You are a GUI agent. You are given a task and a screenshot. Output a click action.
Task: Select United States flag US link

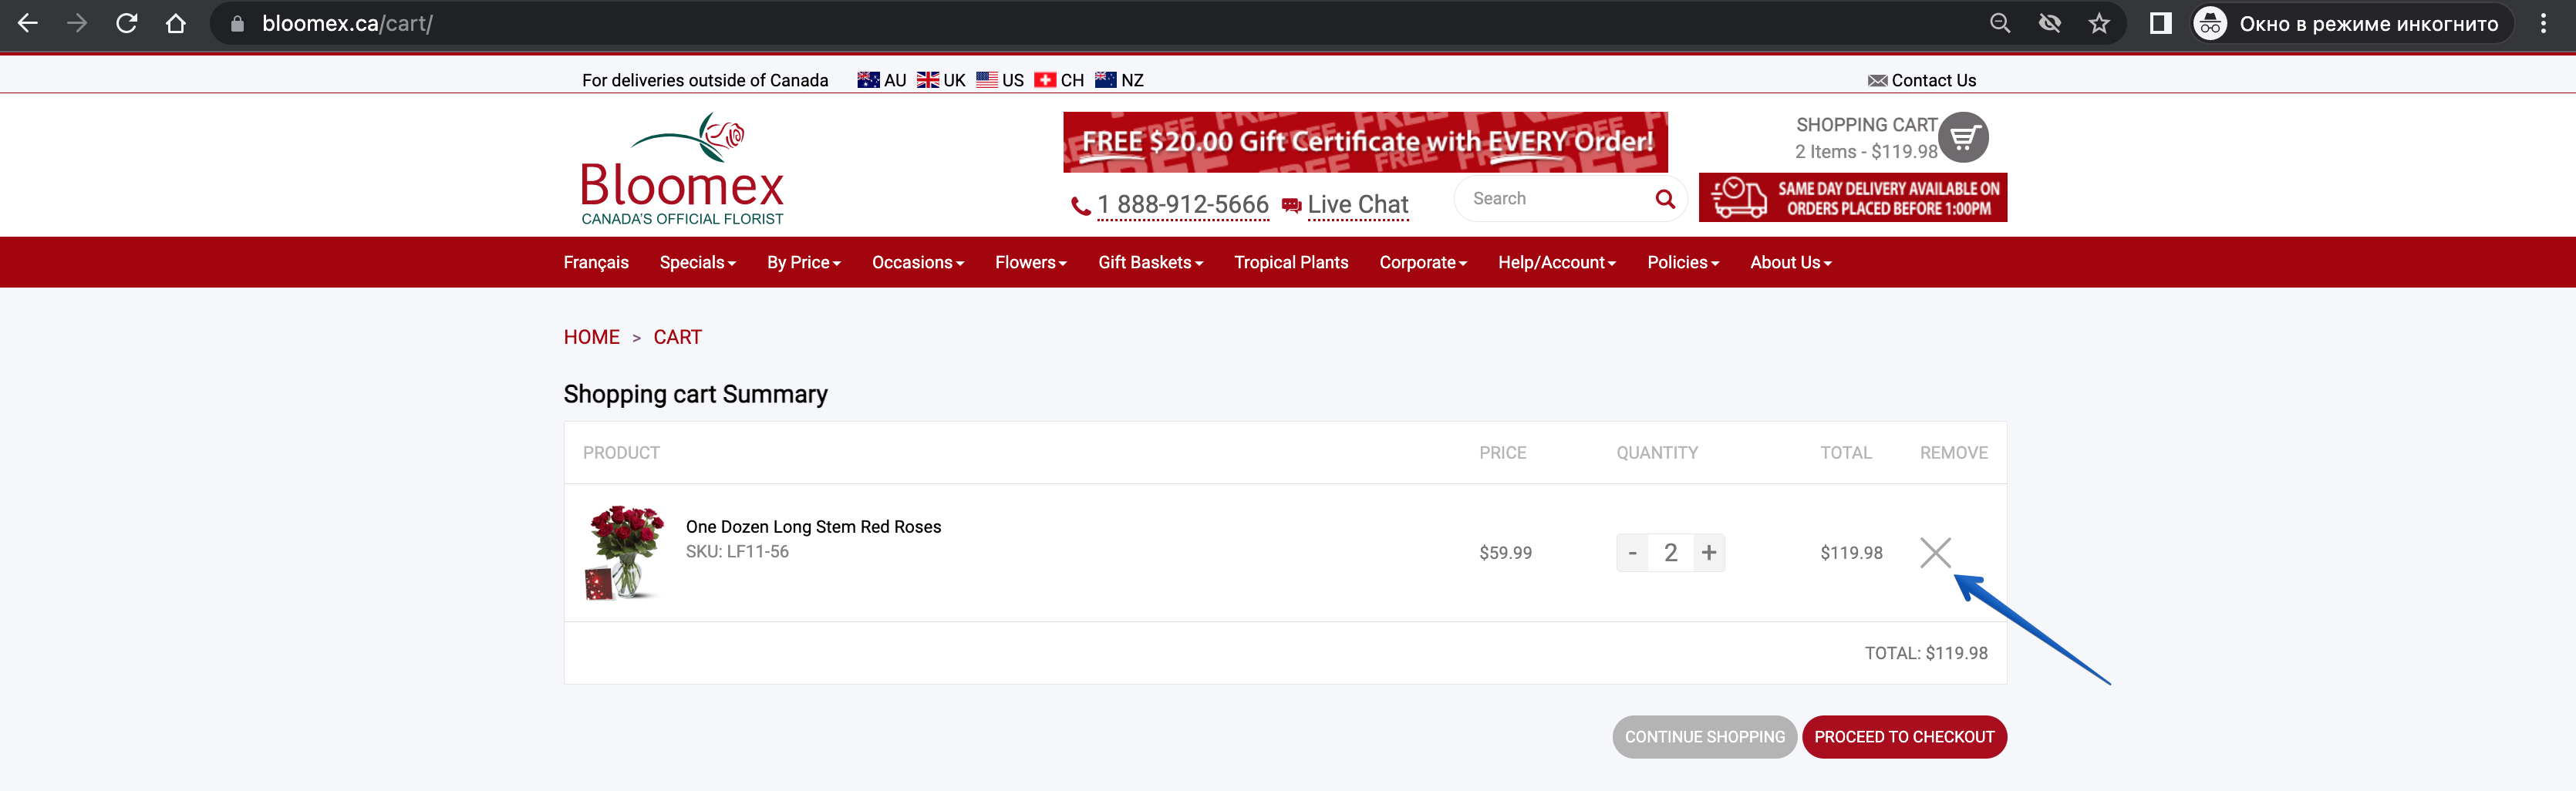point(1000,80)
